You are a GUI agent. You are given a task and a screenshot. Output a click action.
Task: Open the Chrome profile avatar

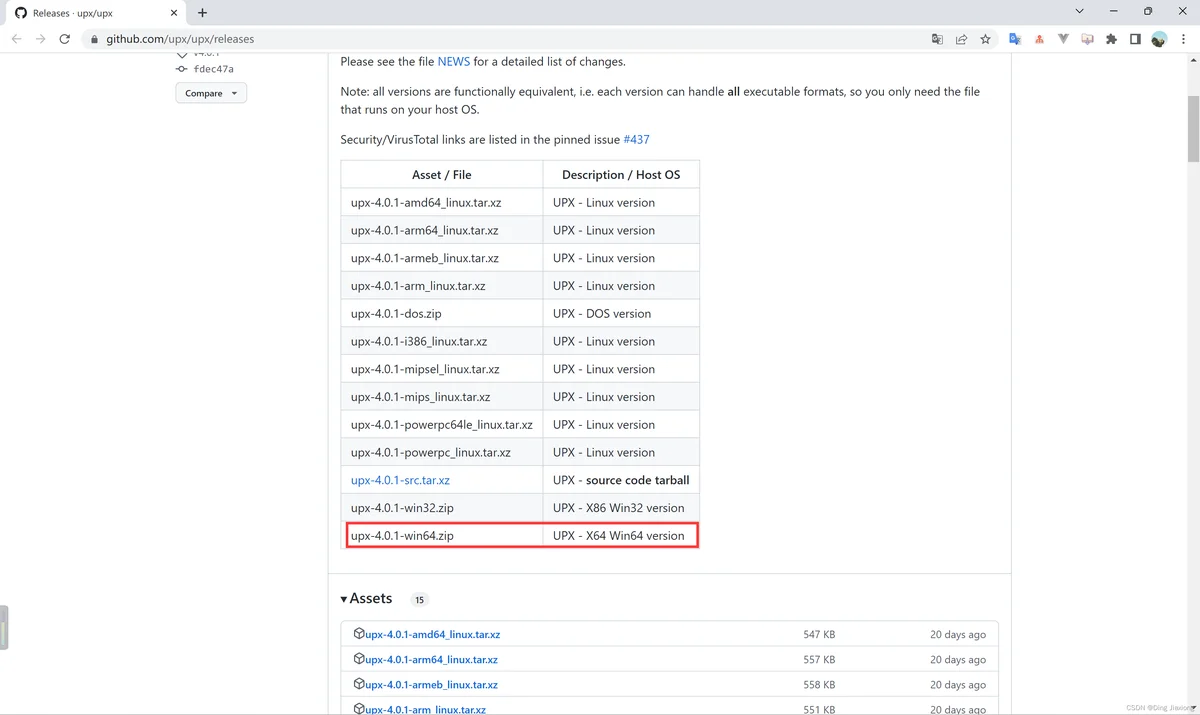click(1159, 39)
